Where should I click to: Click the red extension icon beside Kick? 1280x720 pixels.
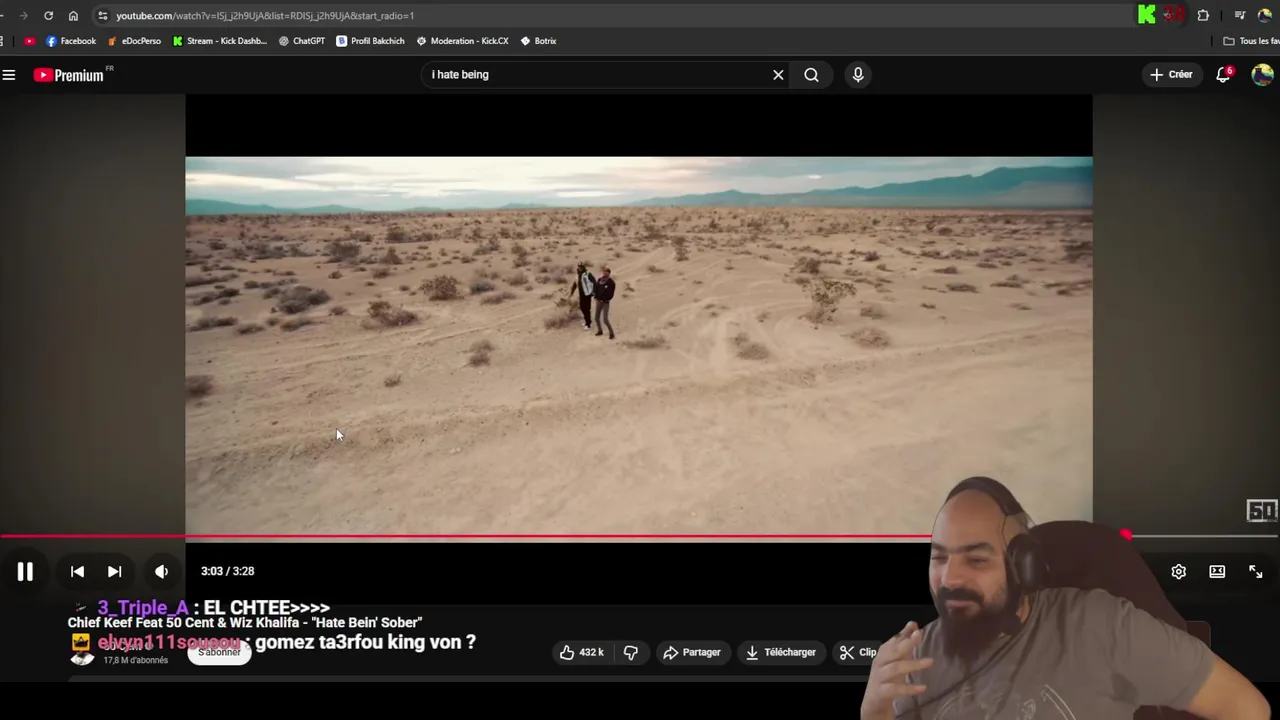point(1173,14)
